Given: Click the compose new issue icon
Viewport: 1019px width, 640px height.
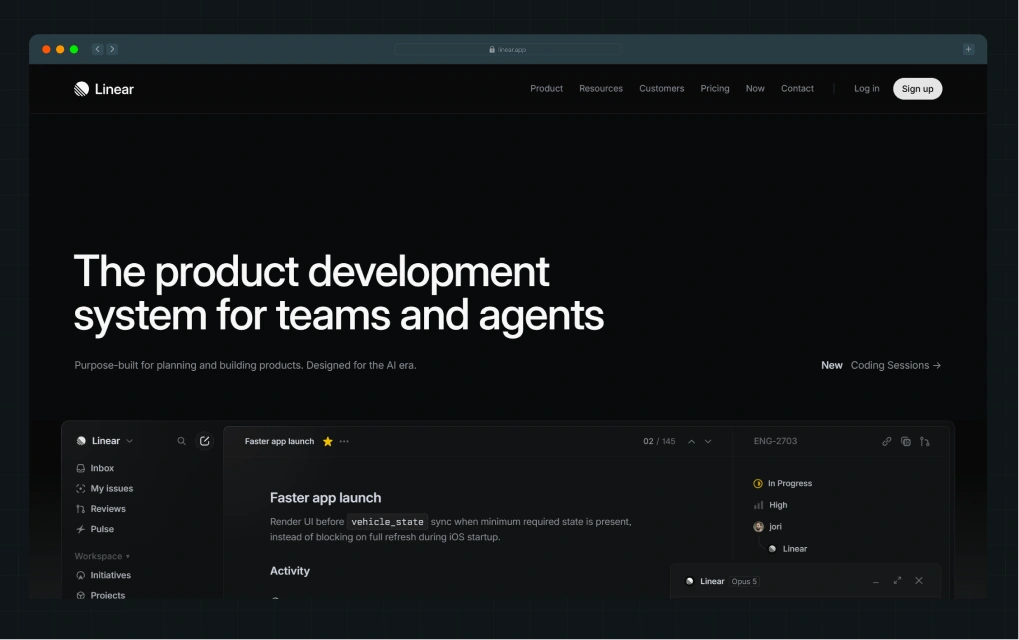Looking at the screenshot, I should (205, 441).
